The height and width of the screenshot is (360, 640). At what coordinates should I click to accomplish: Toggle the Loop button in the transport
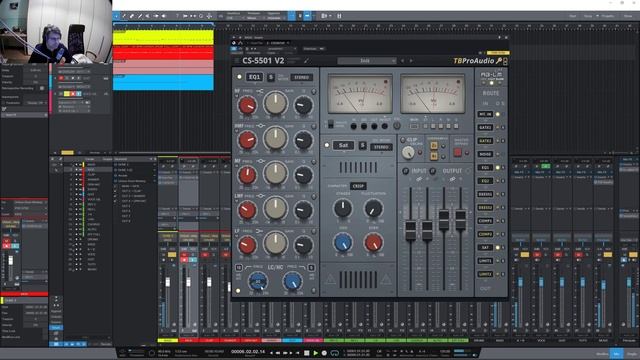pos(334,353)
